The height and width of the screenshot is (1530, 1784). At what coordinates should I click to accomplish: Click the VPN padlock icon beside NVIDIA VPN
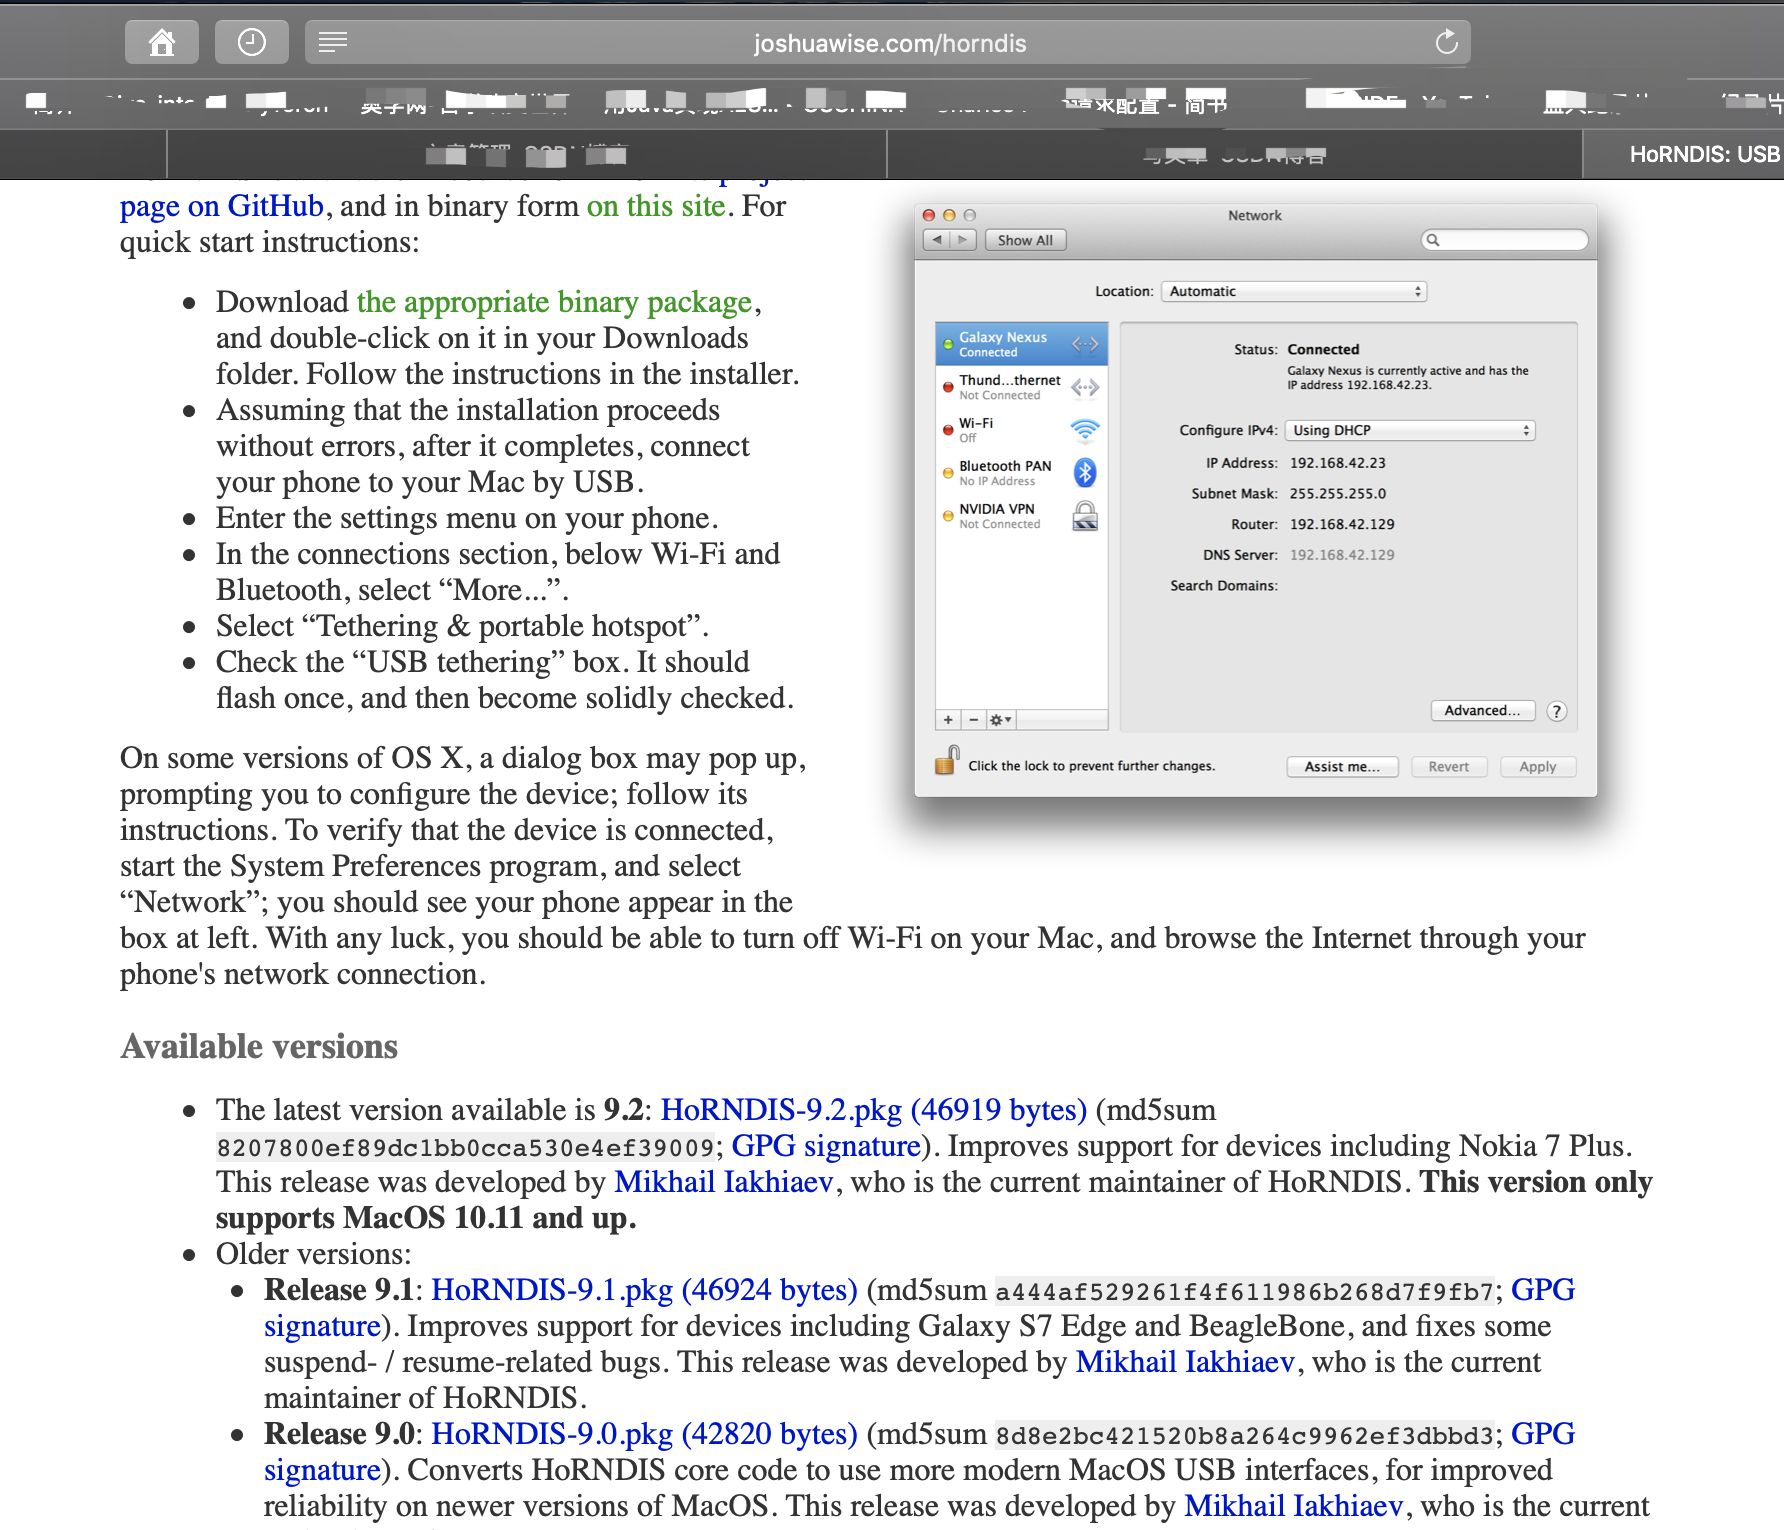click(1085, 516)
